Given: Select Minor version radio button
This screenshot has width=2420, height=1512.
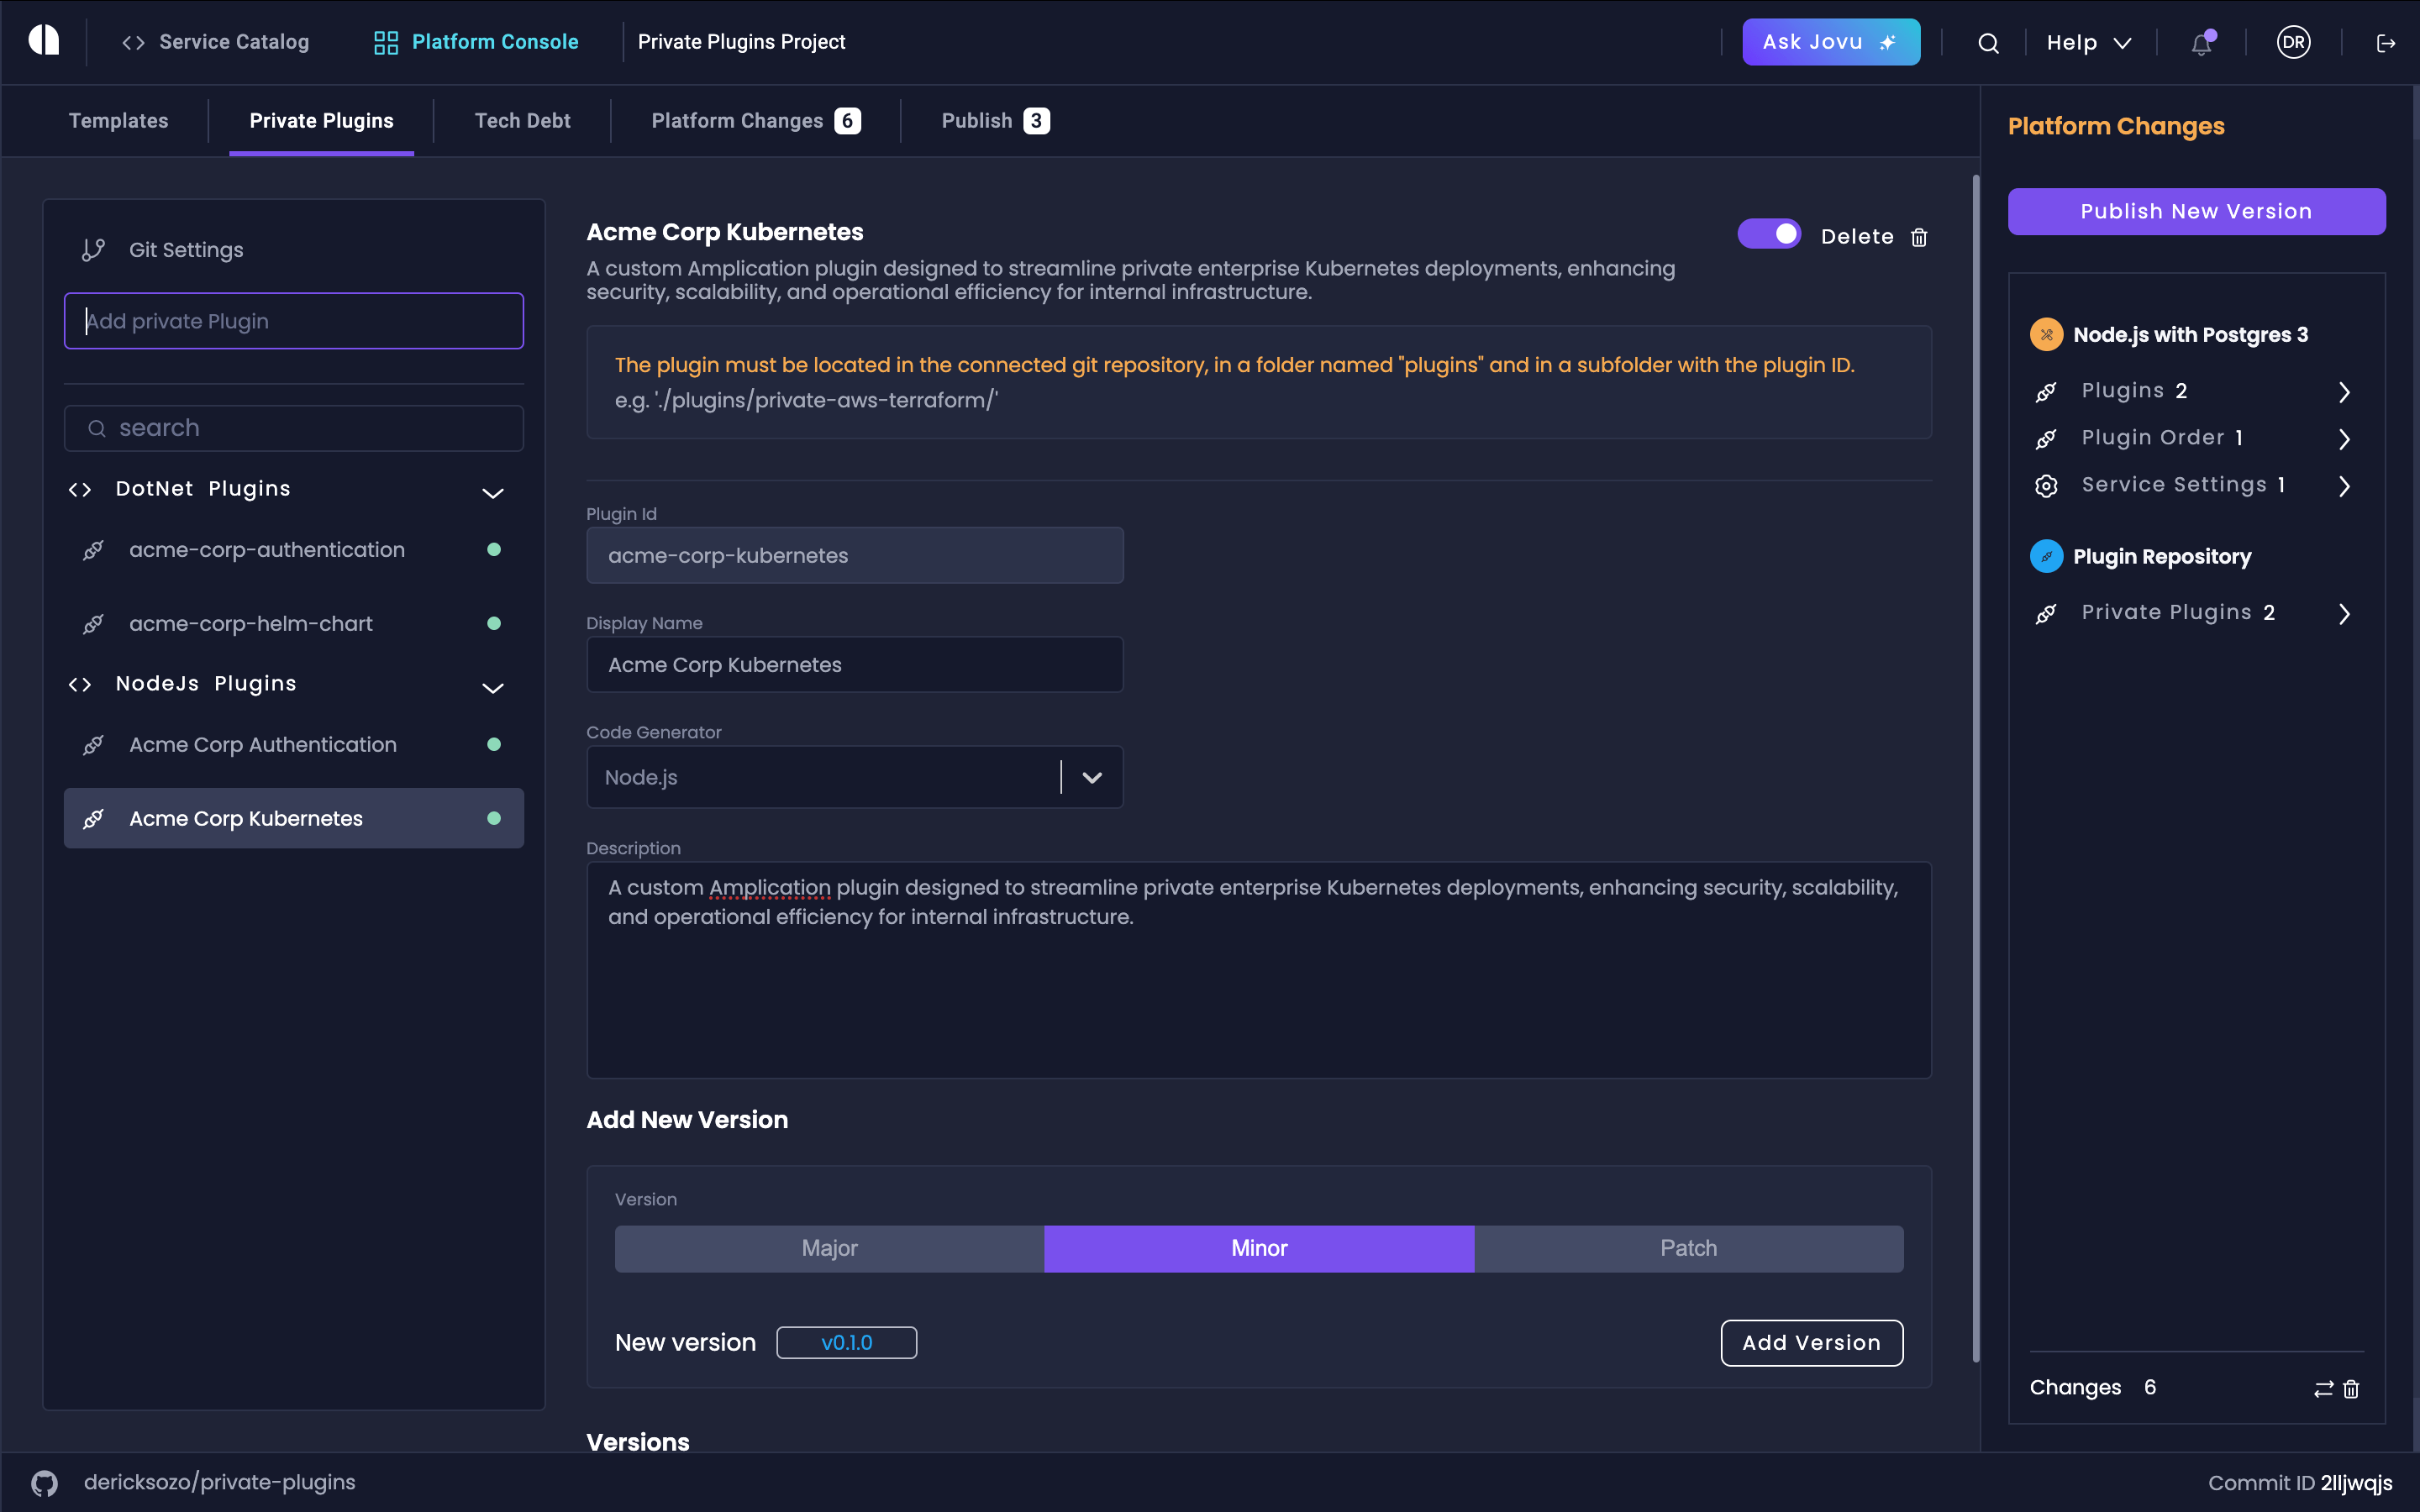Looking at the screenshot, I should click(1260, 1247).
